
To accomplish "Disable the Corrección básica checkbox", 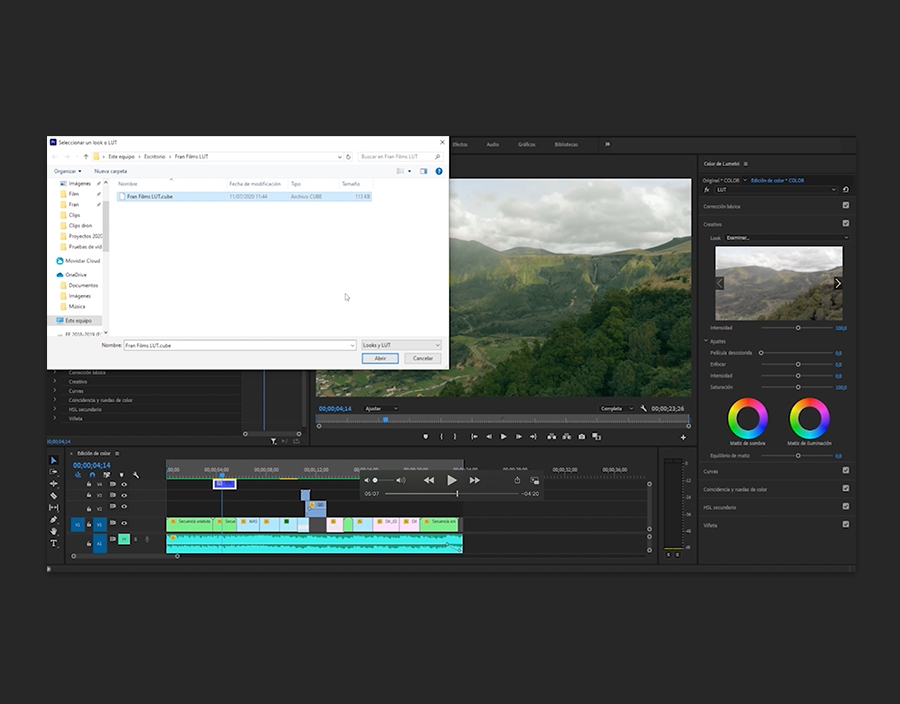I will (x=846, y=206).
